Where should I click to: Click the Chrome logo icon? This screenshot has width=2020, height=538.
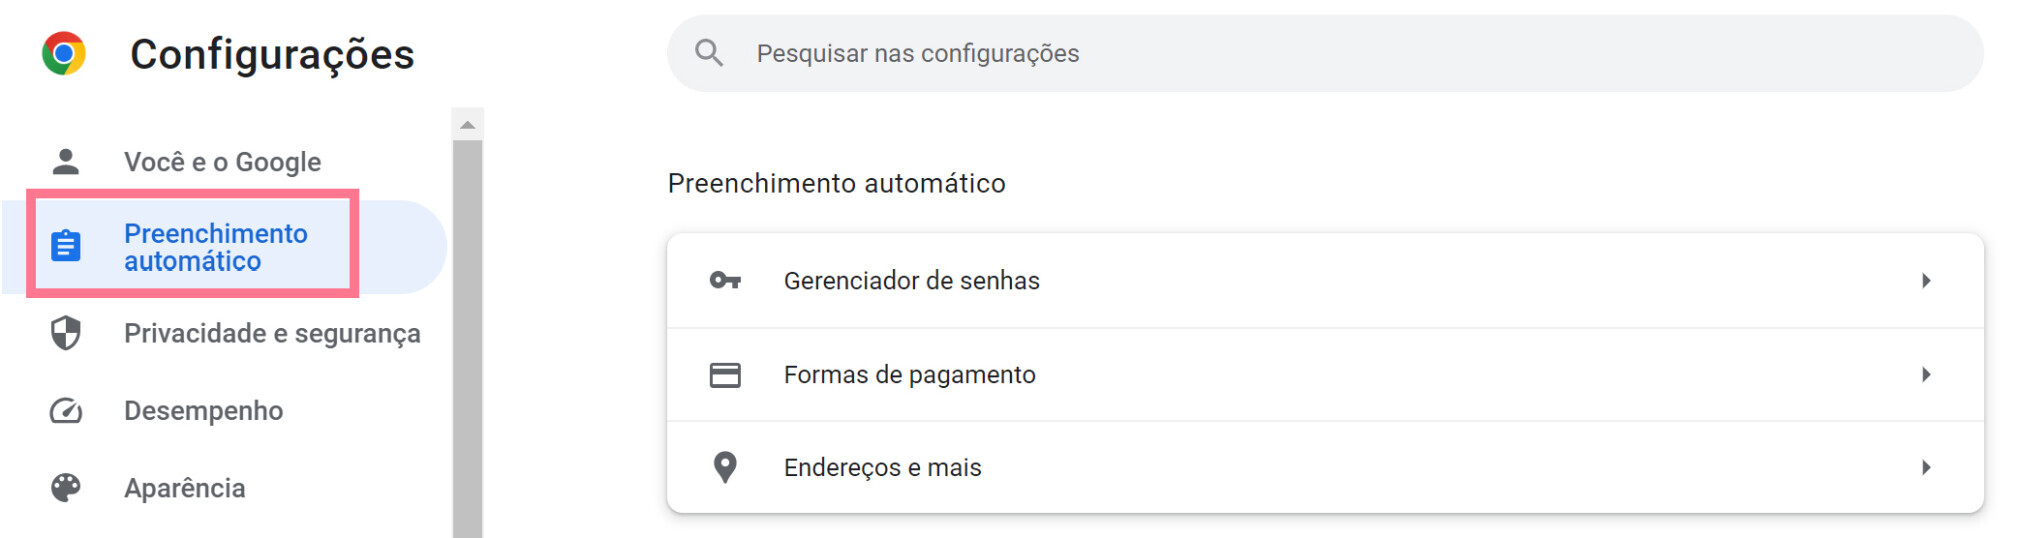tap(64, 53)
